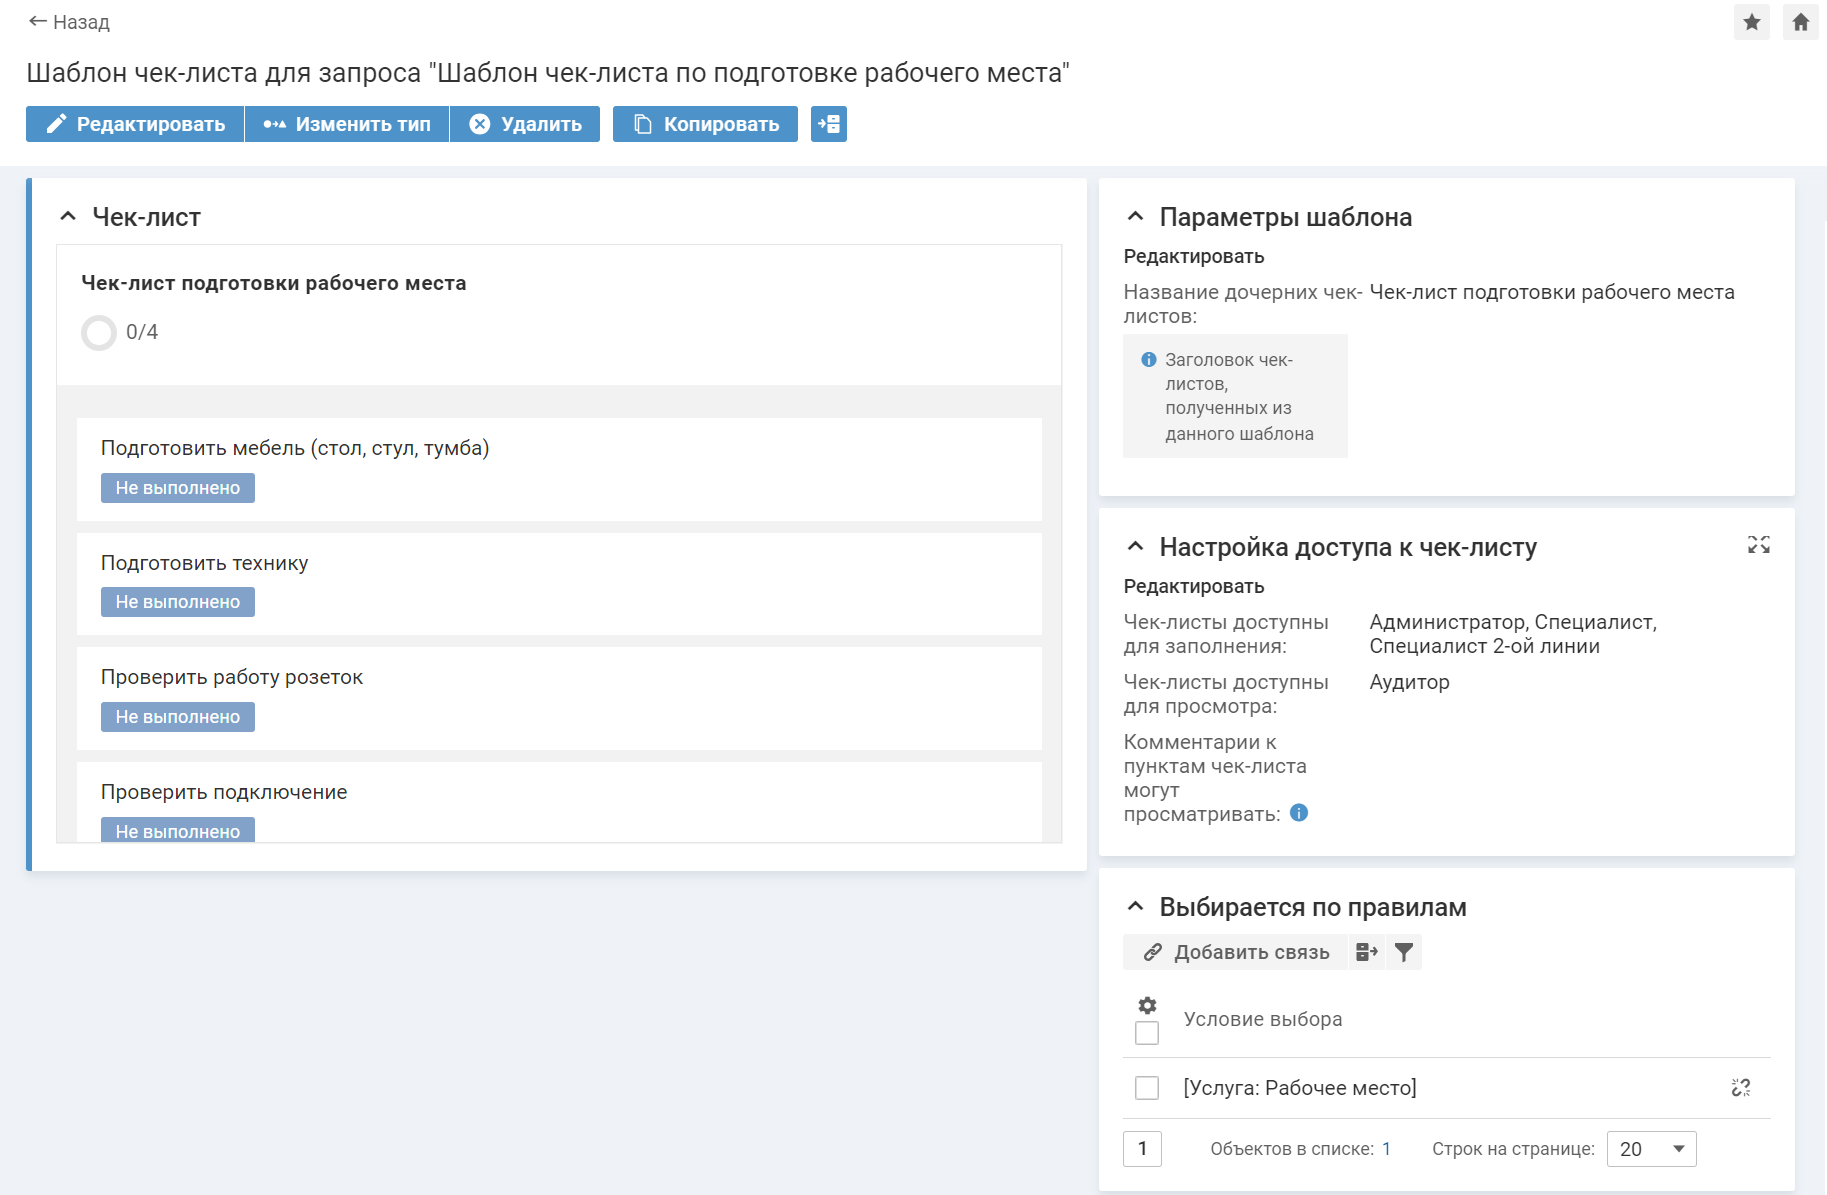Collapse the access settings fullscreen toggle icon
This screenshot has width=1827, height=1195.
click(x=1758, y=545)
